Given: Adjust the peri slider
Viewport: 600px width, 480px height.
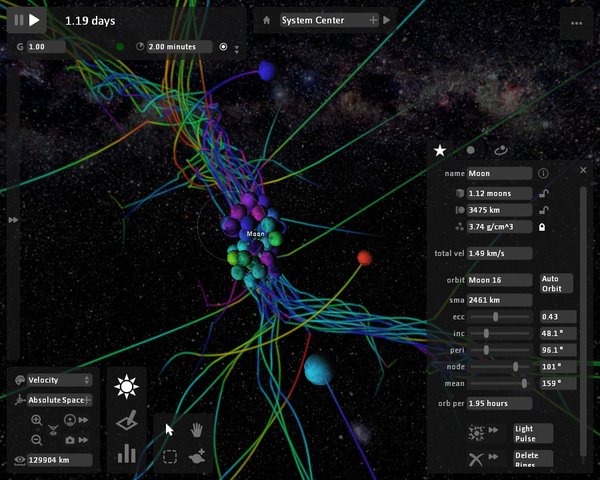Looking at the screenshot, I should 486,350.
